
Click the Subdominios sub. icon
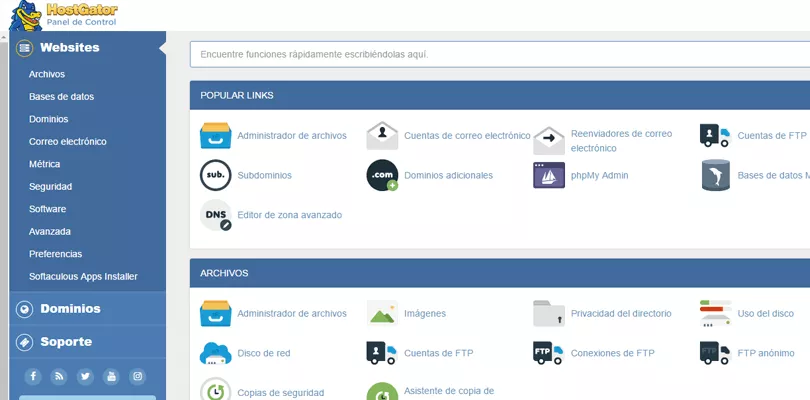tap(215, 175)
